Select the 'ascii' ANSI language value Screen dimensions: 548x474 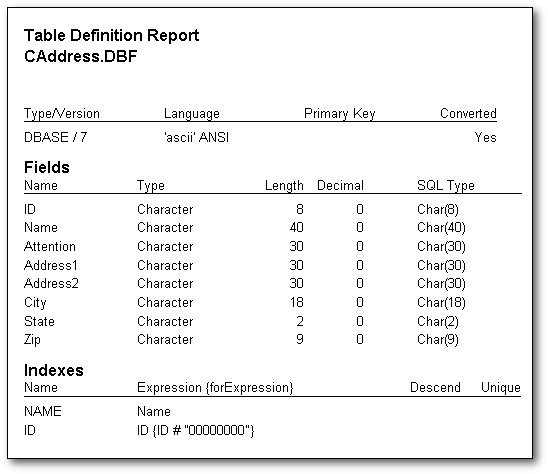tap(196, 137)
